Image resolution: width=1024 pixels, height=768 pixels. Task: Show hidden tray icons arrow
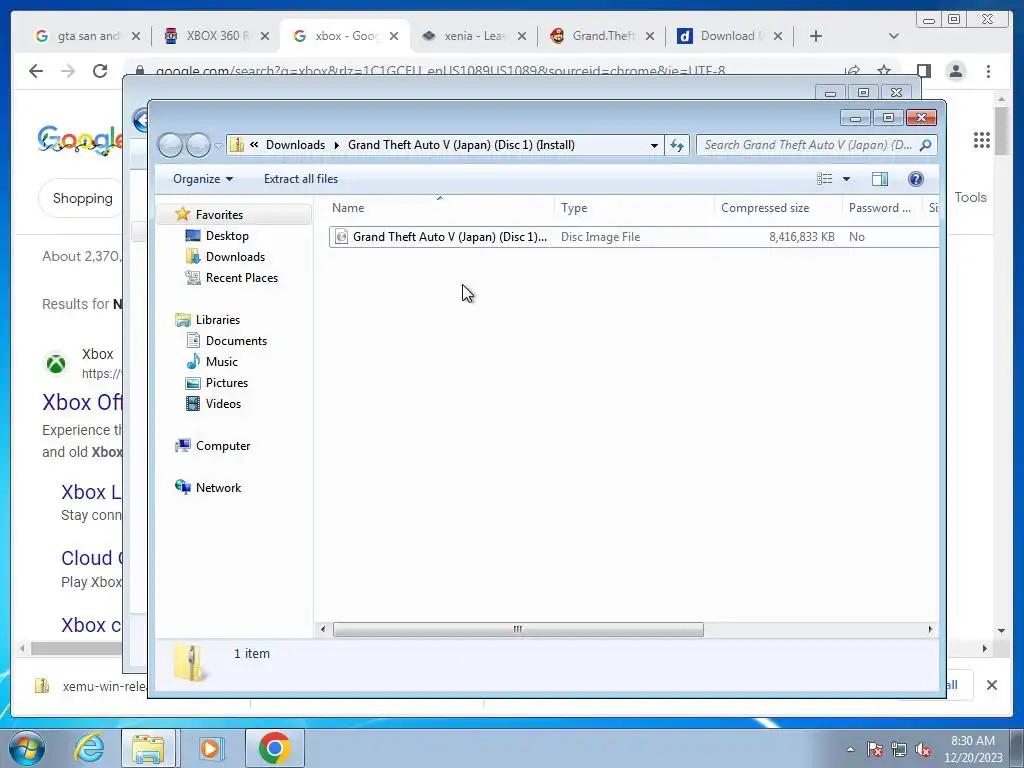click(x=850, y=749)
